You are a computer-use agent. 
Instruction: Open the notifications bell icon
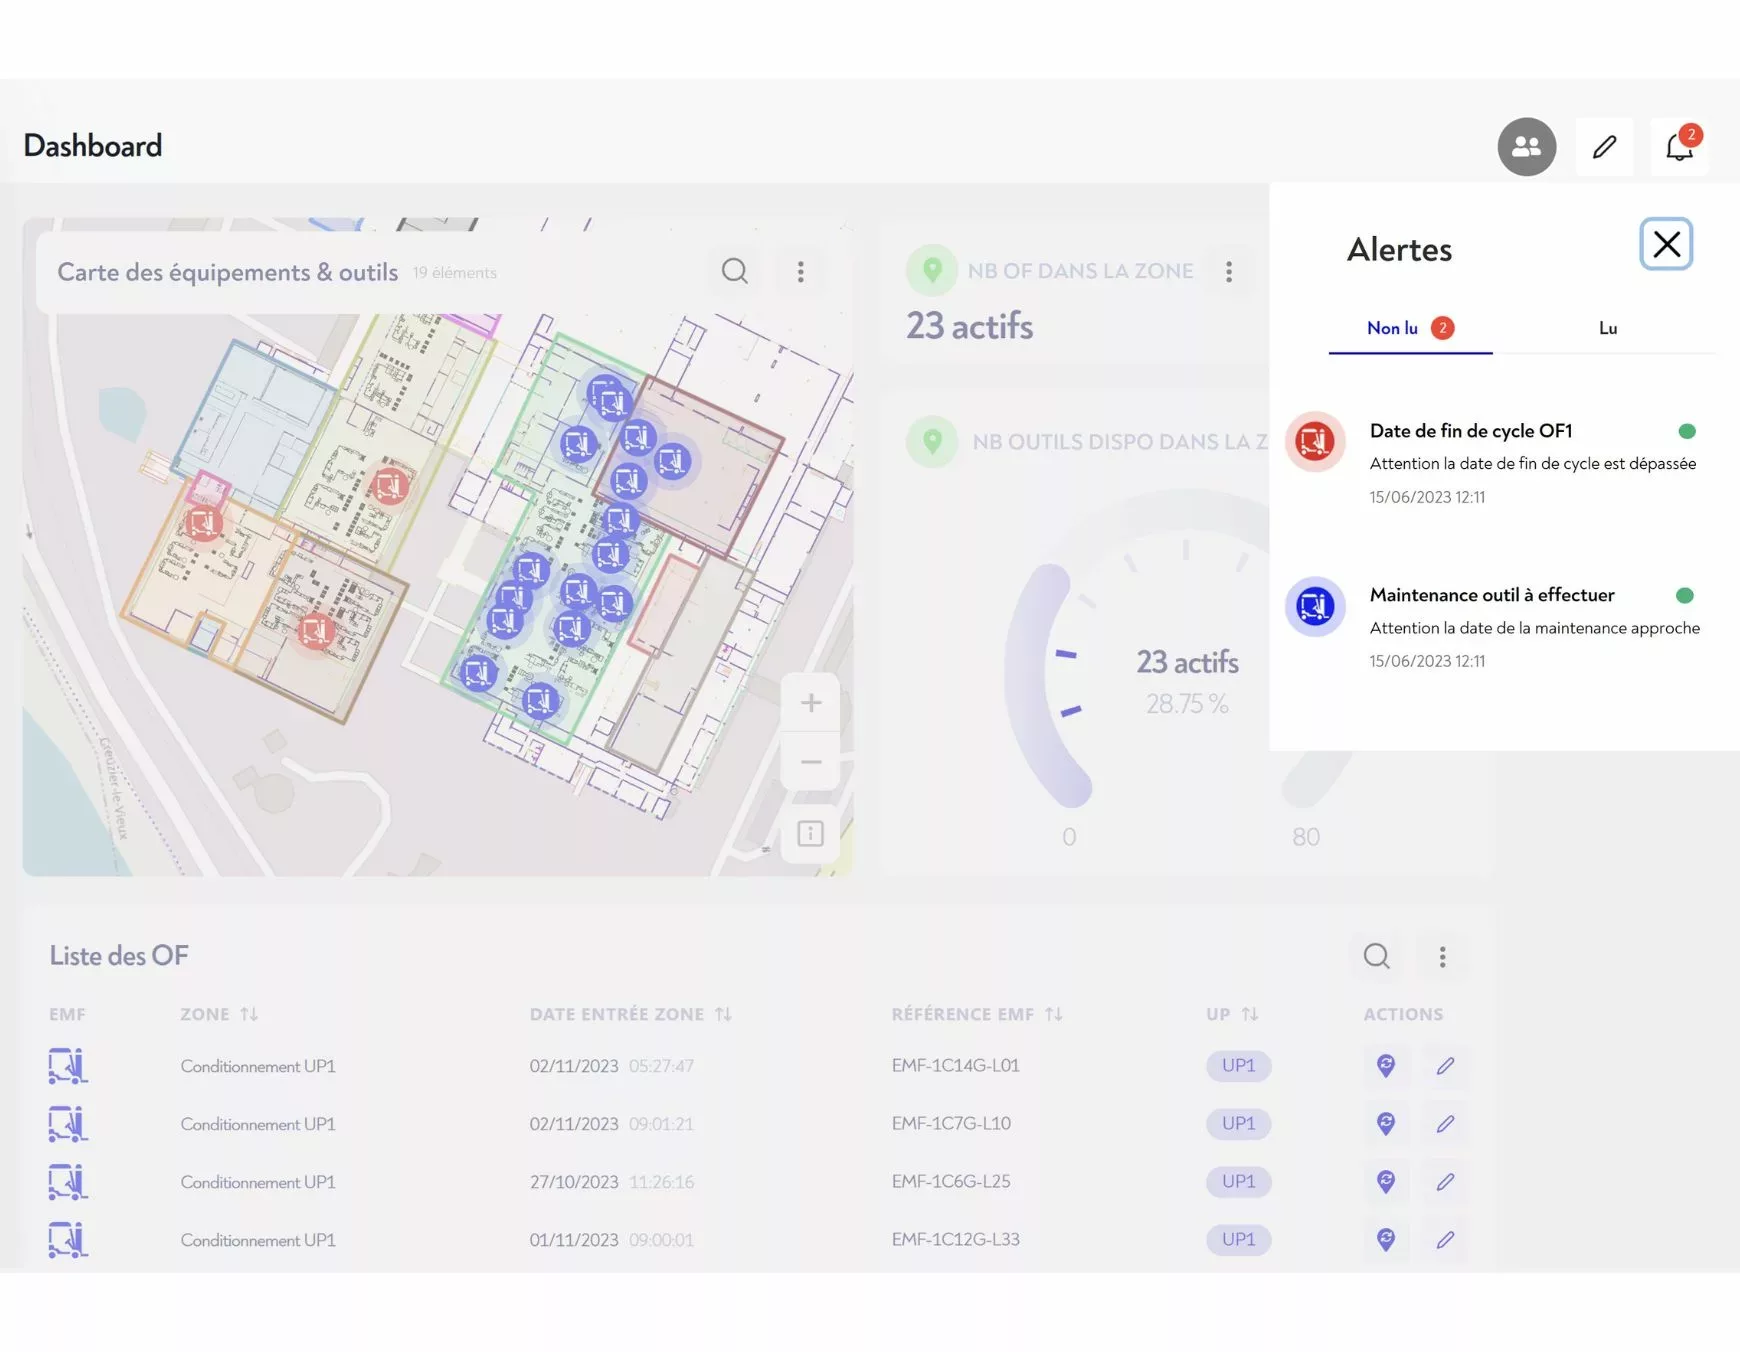click(x=1679, y=147)
